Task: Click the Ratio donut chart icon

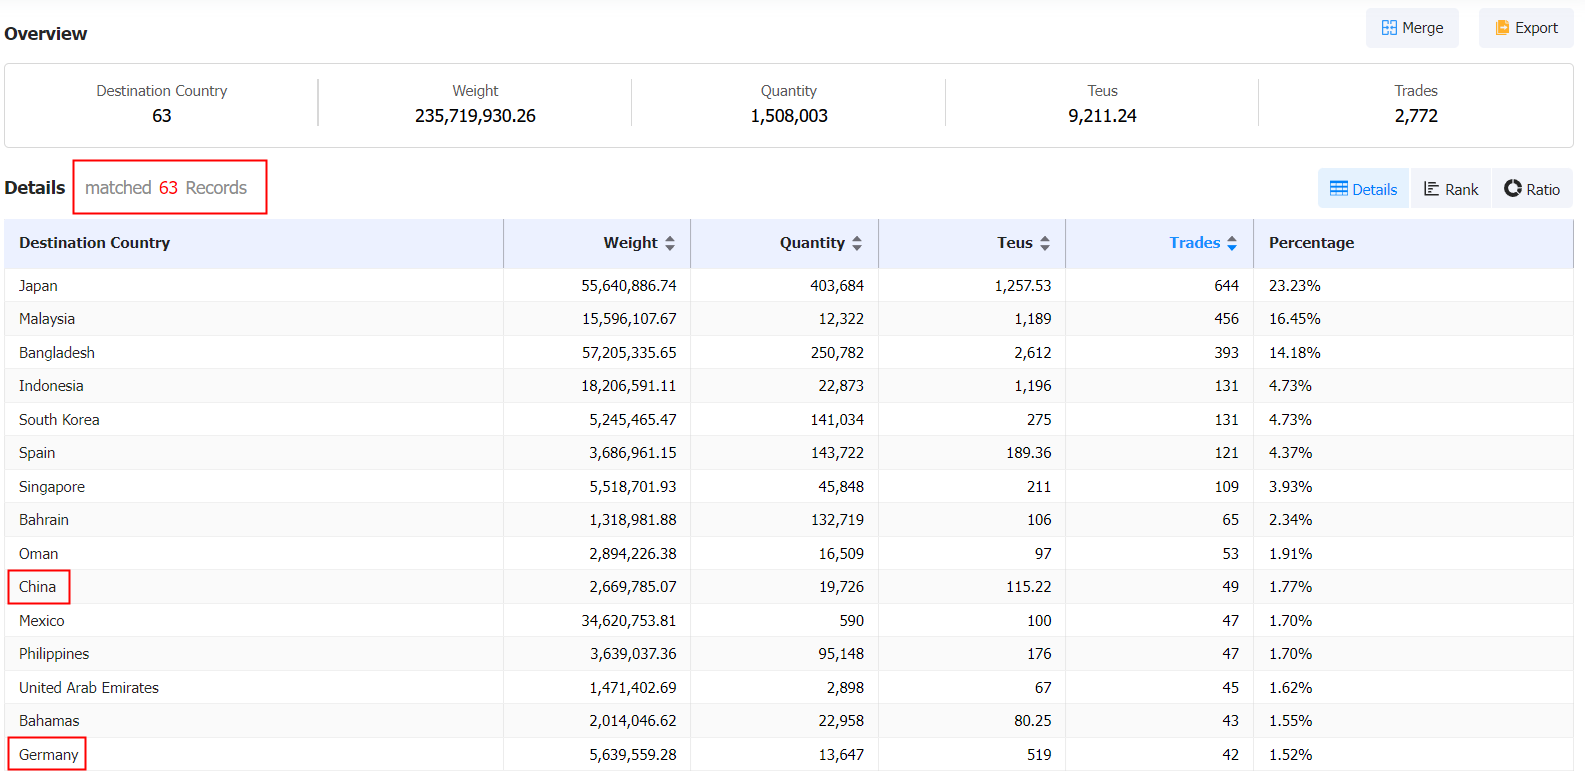Action: (x=1513, y=188)
